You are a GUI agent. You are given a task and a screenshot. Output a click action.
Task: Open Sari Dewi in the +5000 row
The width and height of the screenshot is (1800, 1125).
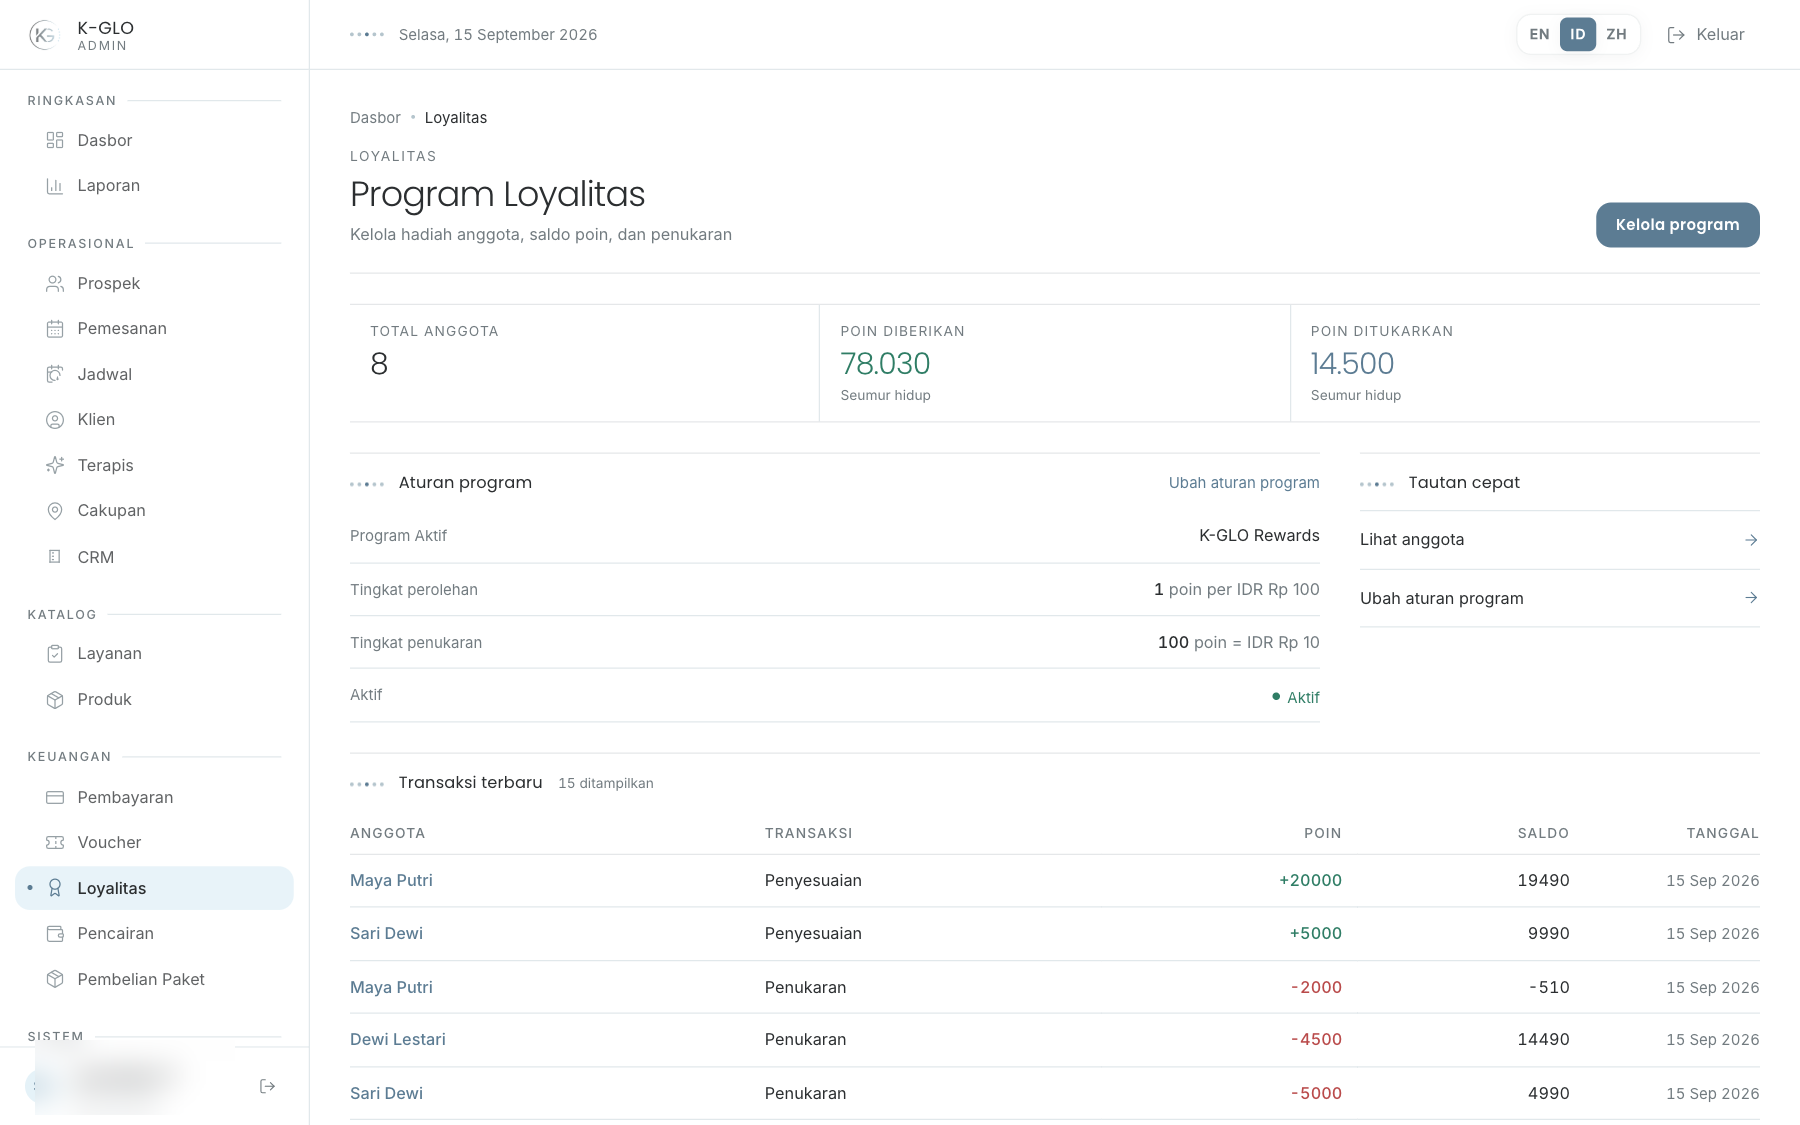click(x=386, y=934)
